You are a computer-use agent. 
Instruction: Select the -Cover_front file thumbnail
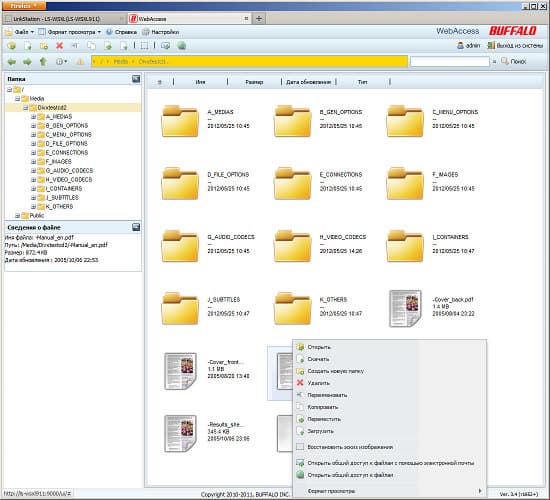tap(180, 371)
